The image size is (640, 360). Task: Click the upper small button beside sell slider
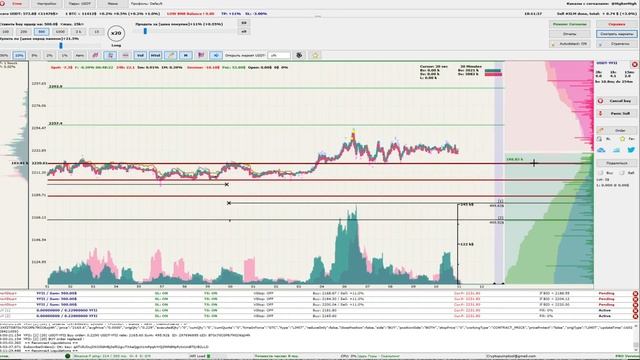(244, 23)
